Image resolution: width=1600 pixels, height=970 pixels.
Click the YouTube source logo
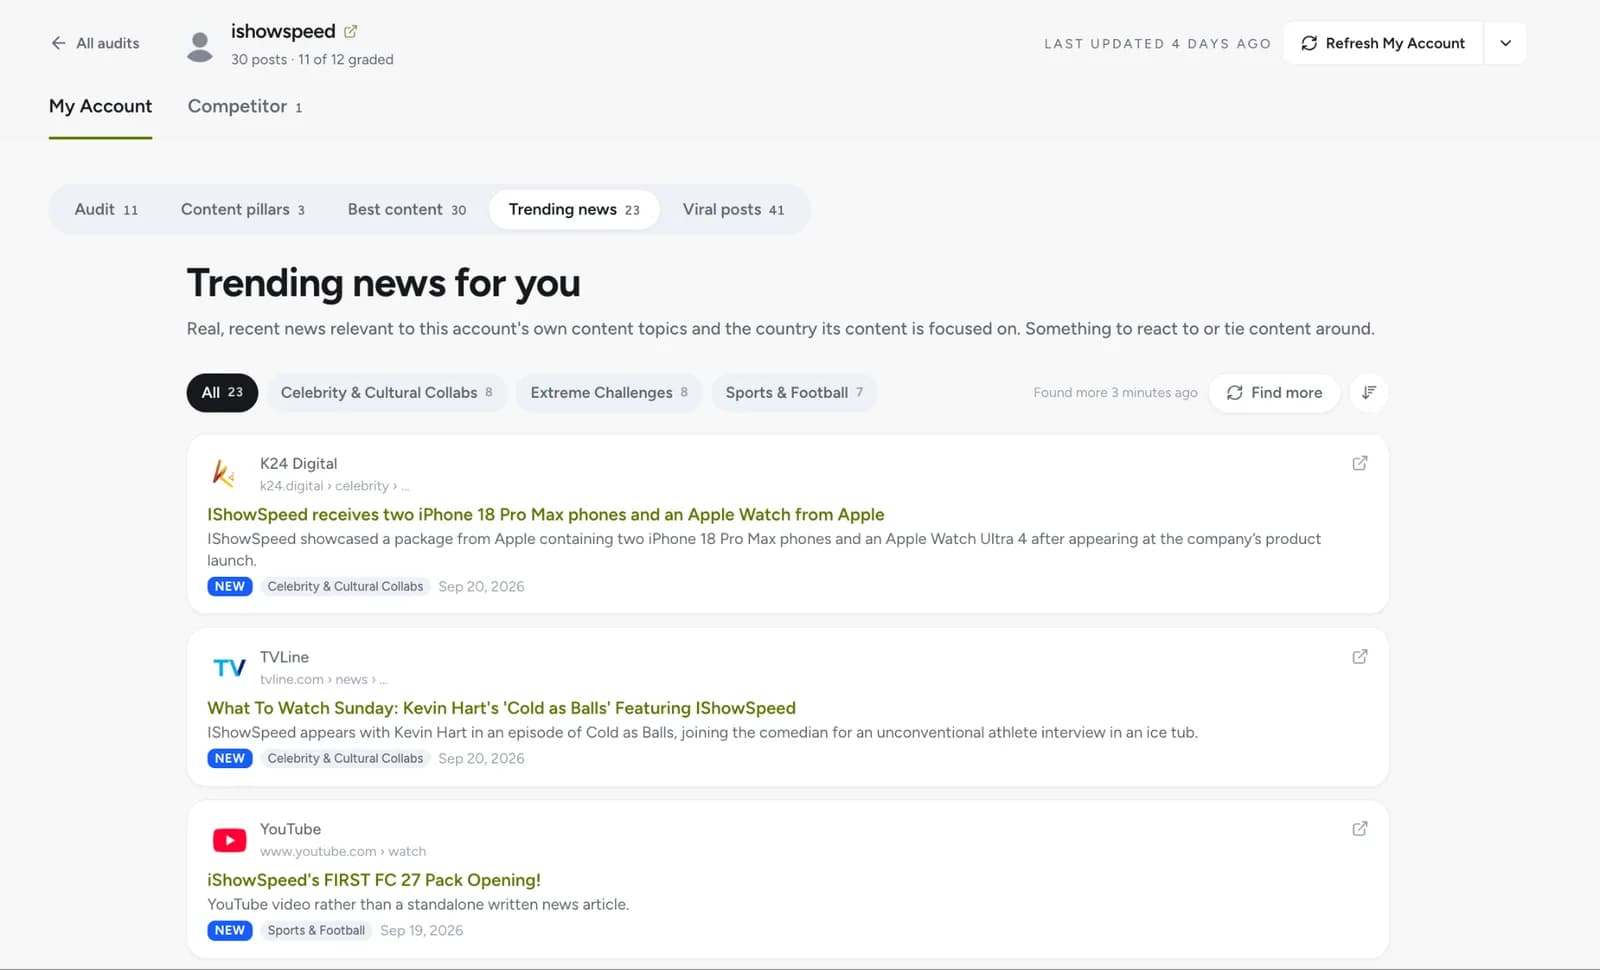click(x=229, y=840)
